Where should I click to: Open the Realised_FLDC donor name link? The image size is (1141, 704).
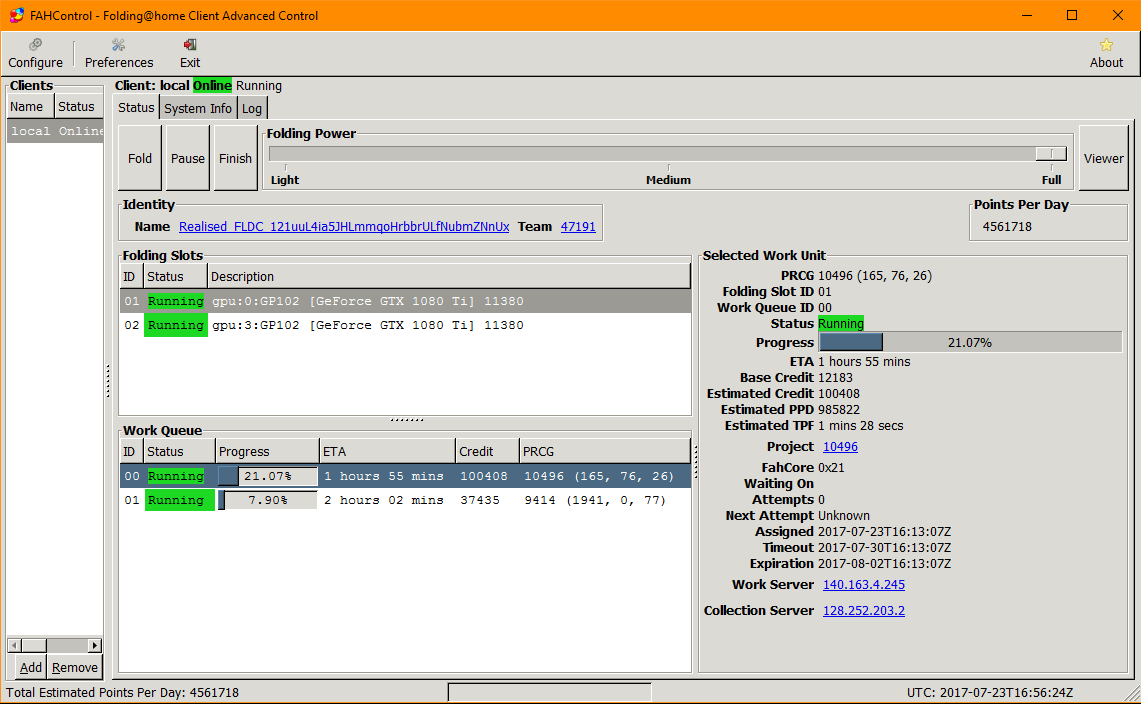tap(344, 226)
